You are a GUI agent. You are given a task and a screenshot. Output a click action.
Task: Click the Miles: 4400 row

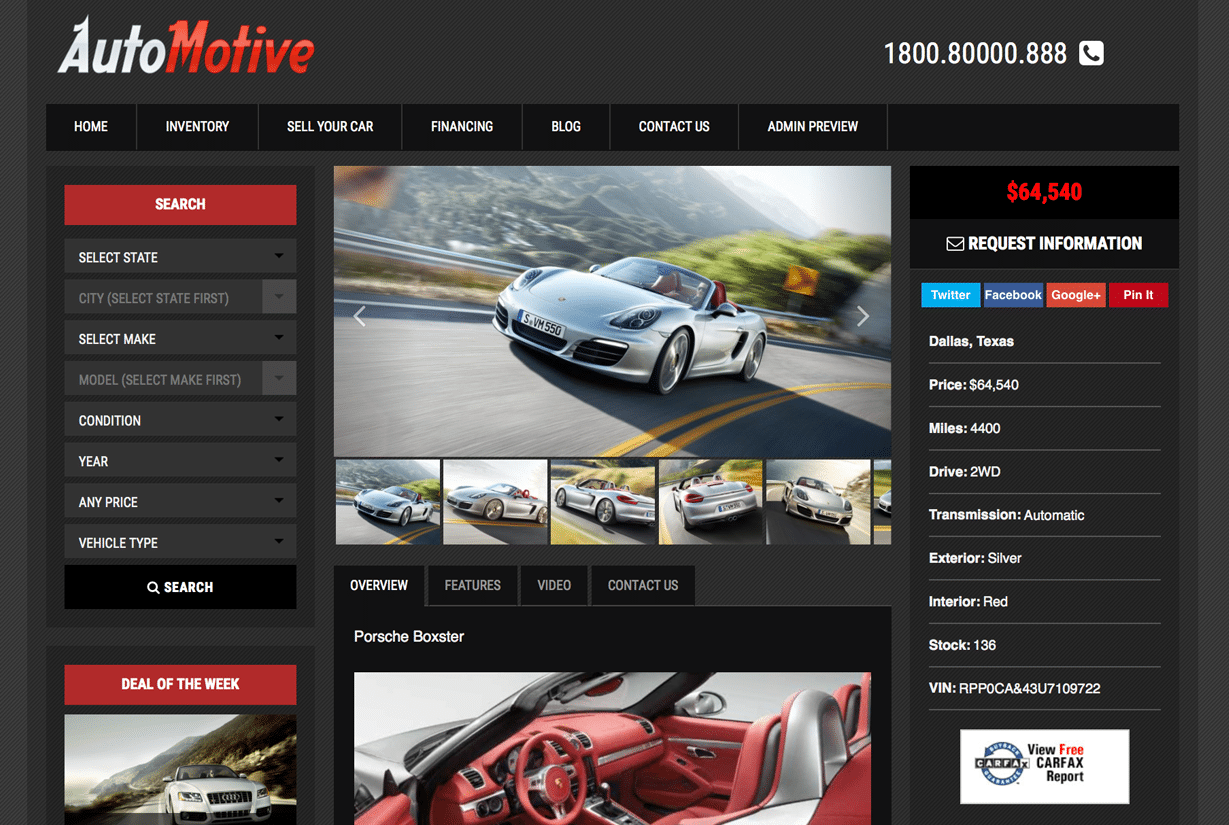pyautogui.click(x=1045, y=428)
